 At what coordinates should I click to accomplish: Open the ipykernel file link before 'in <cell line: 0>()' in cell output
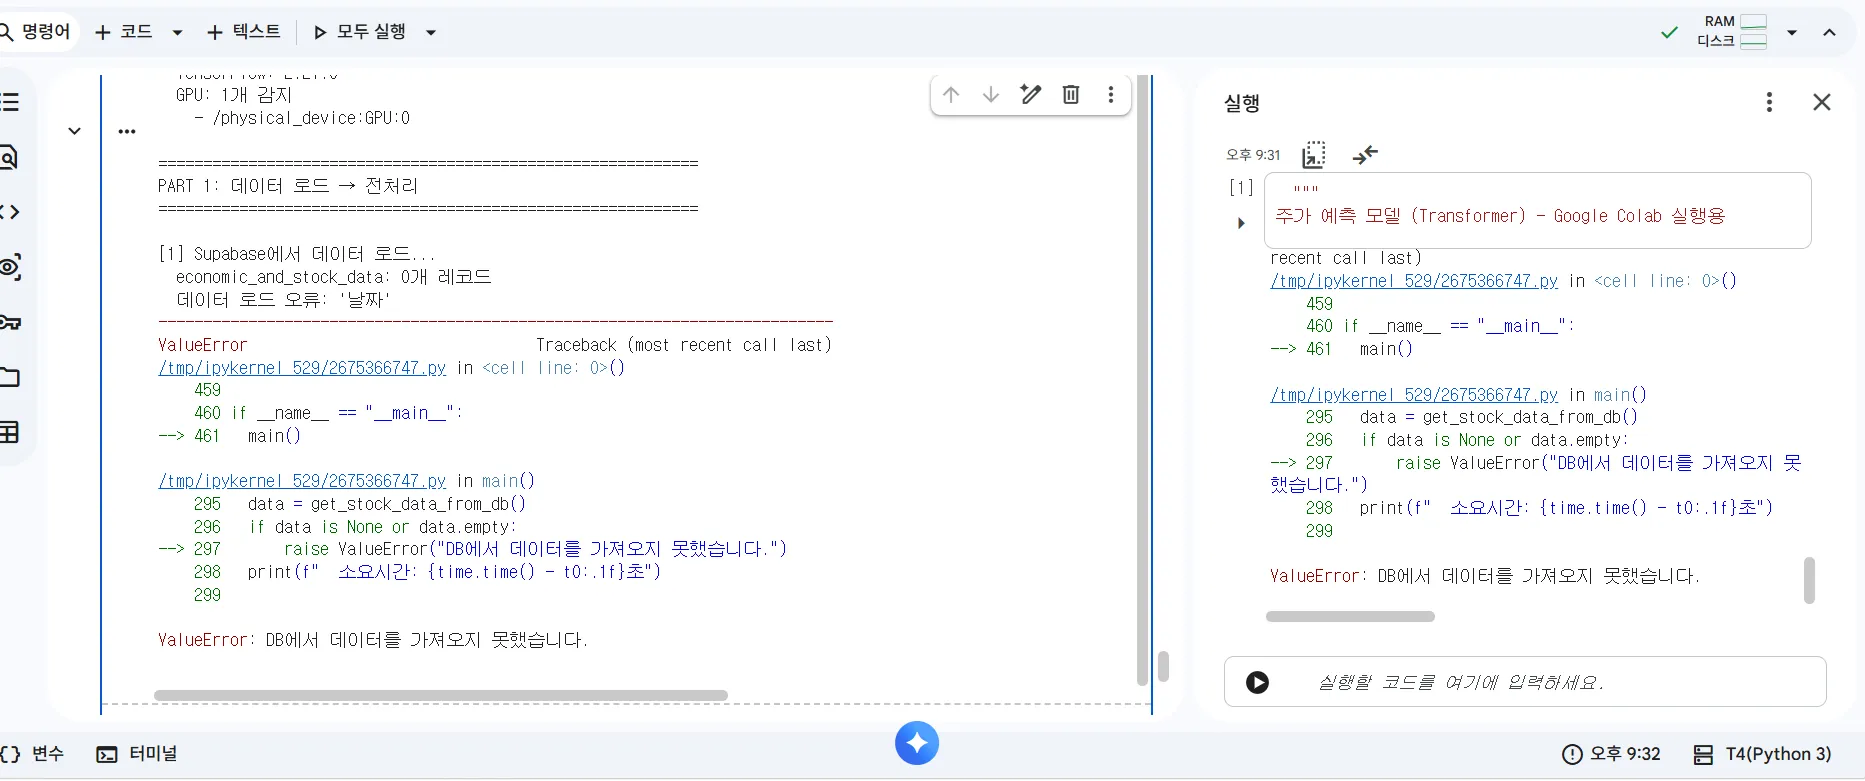pos(302,368)
